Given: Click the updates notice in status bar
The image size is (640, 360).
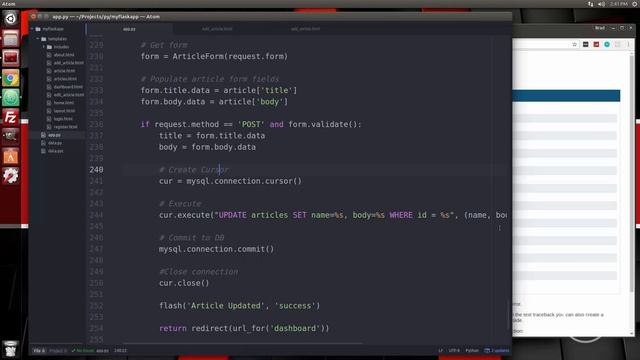Looking at the screenshot, I should (x=497, y=350).
